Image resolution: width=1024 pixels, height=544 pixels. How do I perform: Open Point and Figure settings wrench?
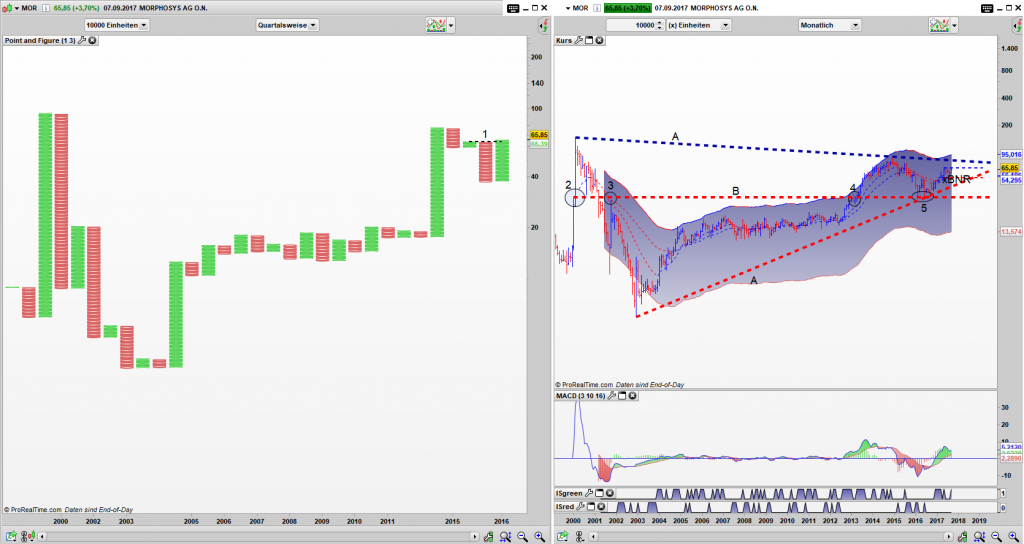pos(82,40)
